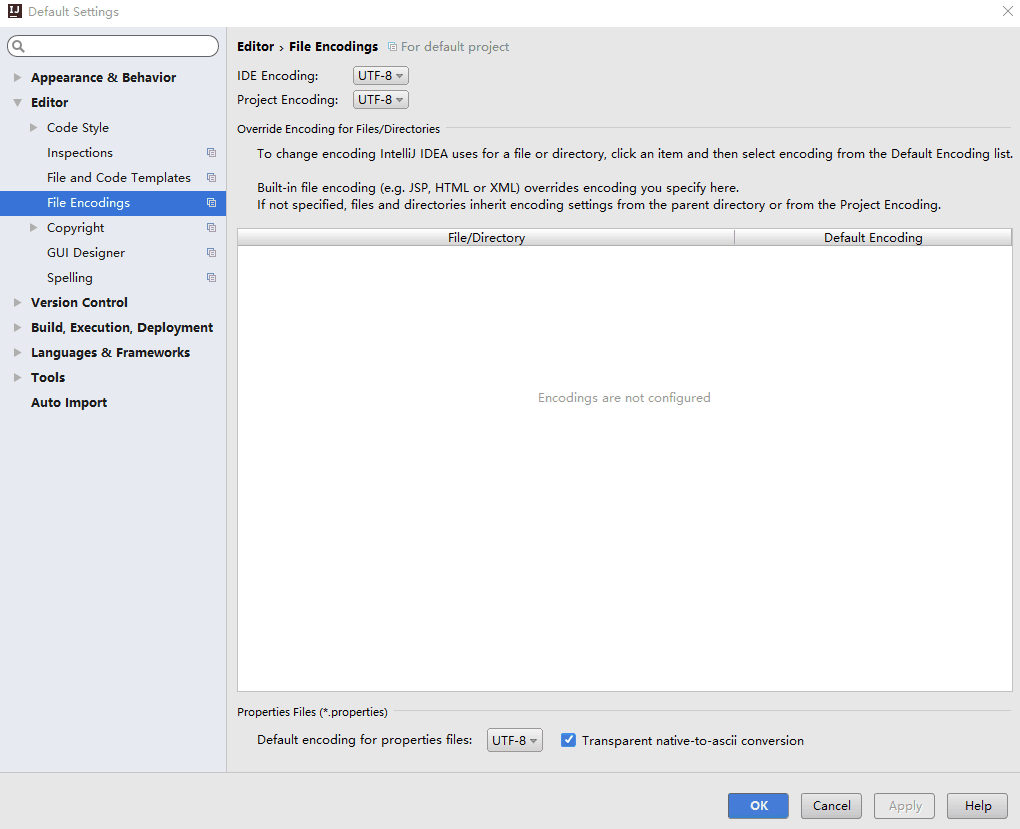Click the settings icon beside Inspections
The height and width of the screenshot is (829, 1020).
pyautogui.click(x=211, y=152)
